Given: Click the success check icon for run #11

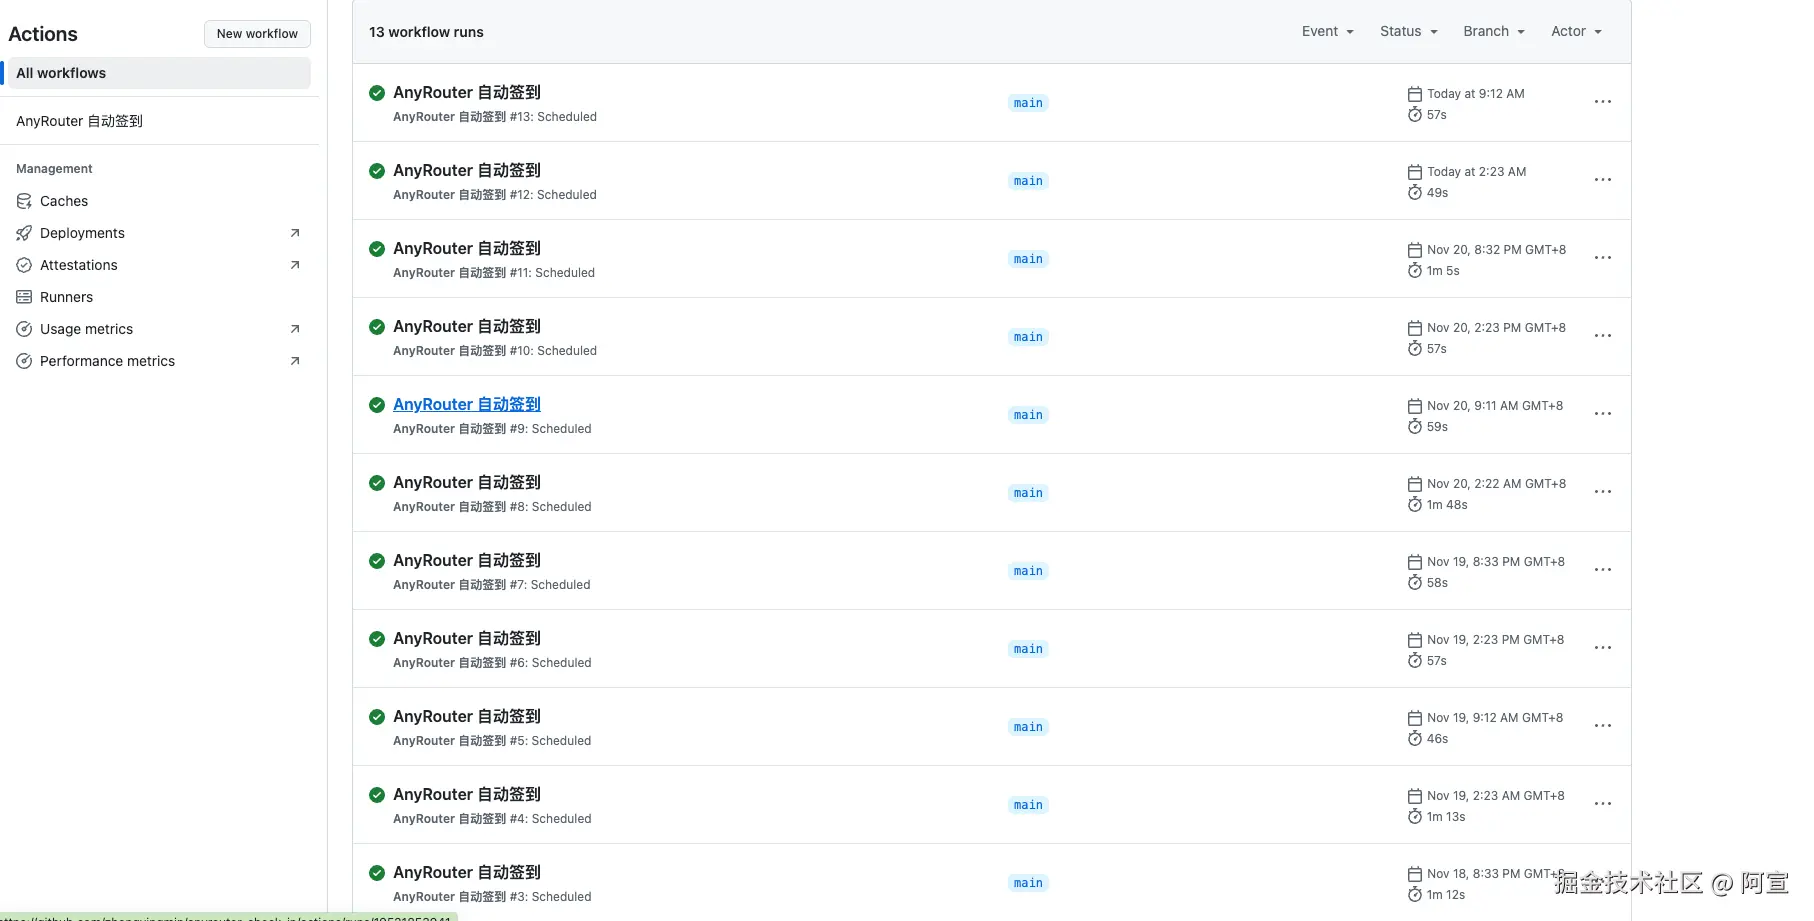Looking at the screenshot, I should tap(377, 249).
